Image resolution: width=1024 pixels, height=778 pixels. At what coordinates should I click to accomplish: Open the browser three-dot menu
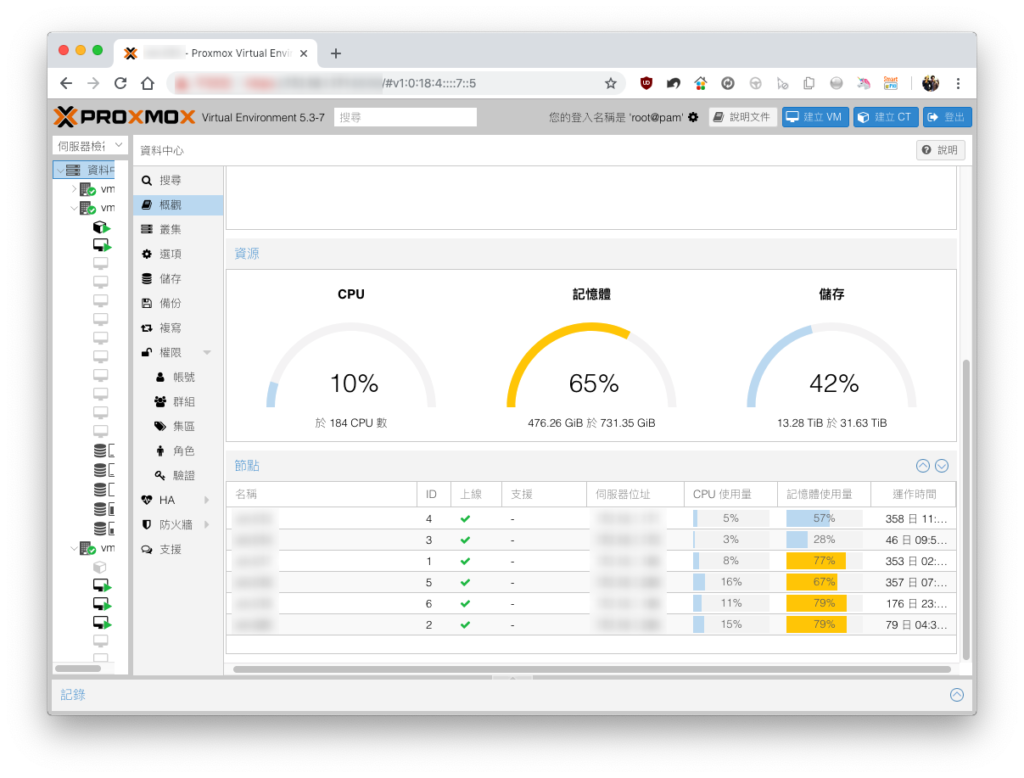point(958,83)
